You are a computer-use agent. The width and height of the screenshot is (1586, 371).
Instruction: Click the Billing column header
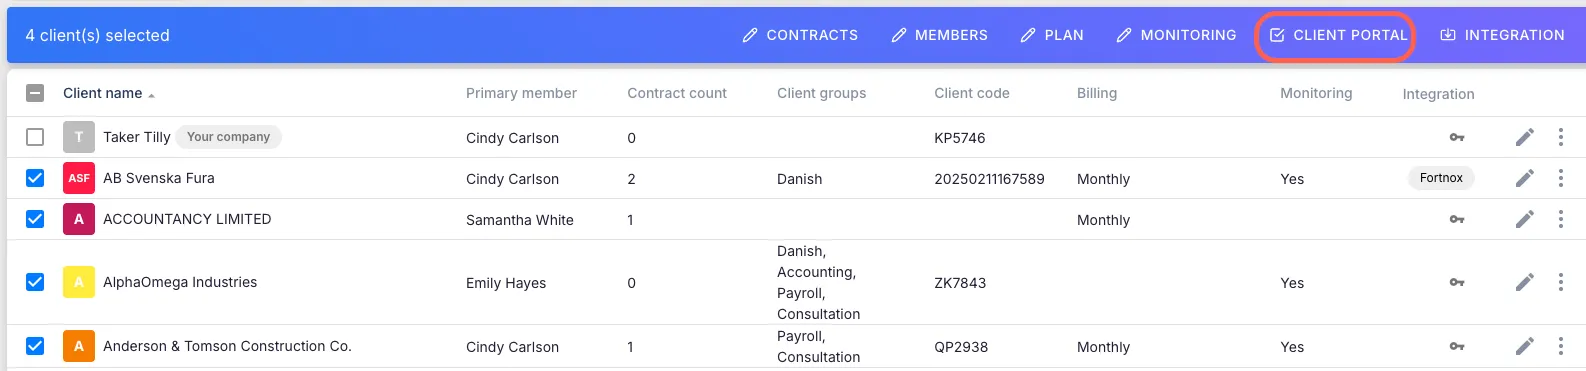[1097, 93]
